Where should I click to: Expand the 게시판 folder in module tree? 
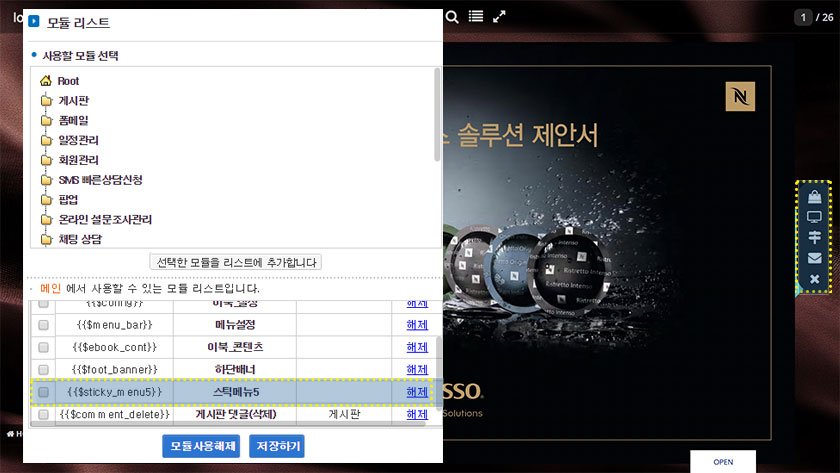coord(75,100)
